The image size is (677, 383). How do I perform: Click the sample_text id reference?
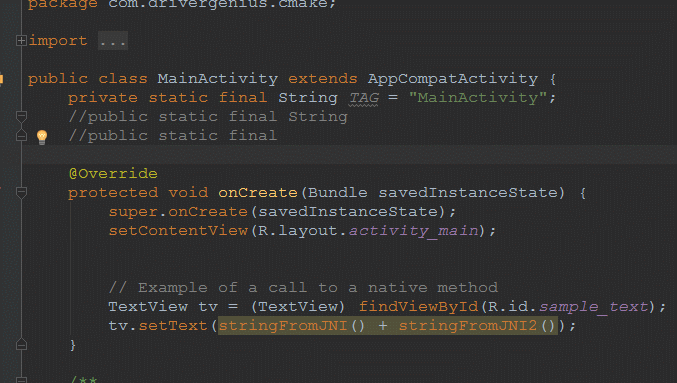pos(594,307)
